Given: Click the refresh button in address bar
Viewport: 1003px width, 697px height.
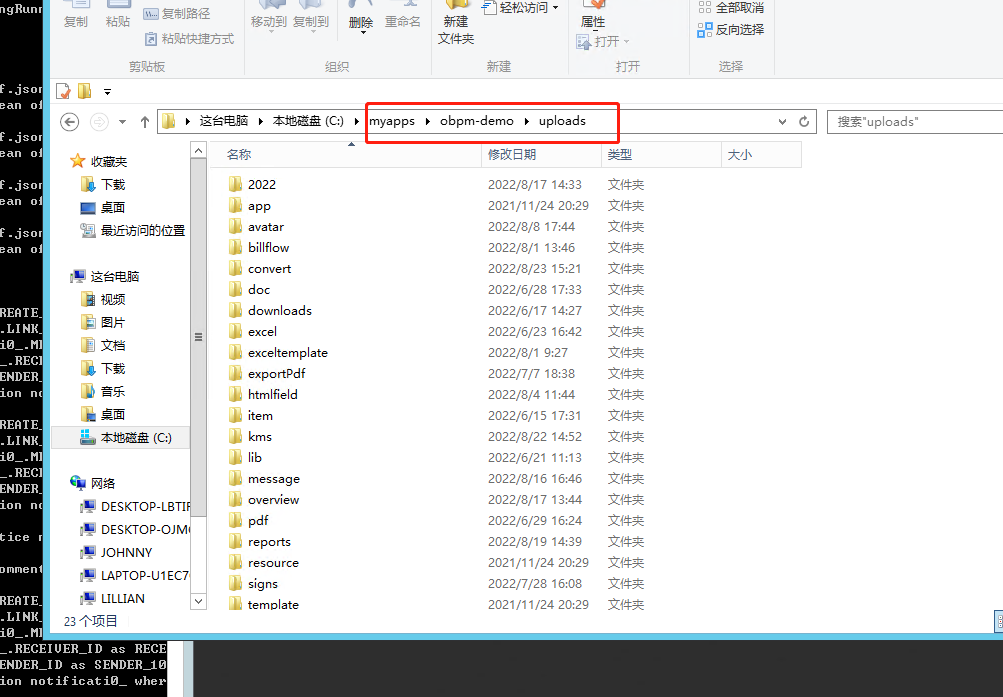Looking at the screenshot, I should pyautogui.click(x=804, y=121).
